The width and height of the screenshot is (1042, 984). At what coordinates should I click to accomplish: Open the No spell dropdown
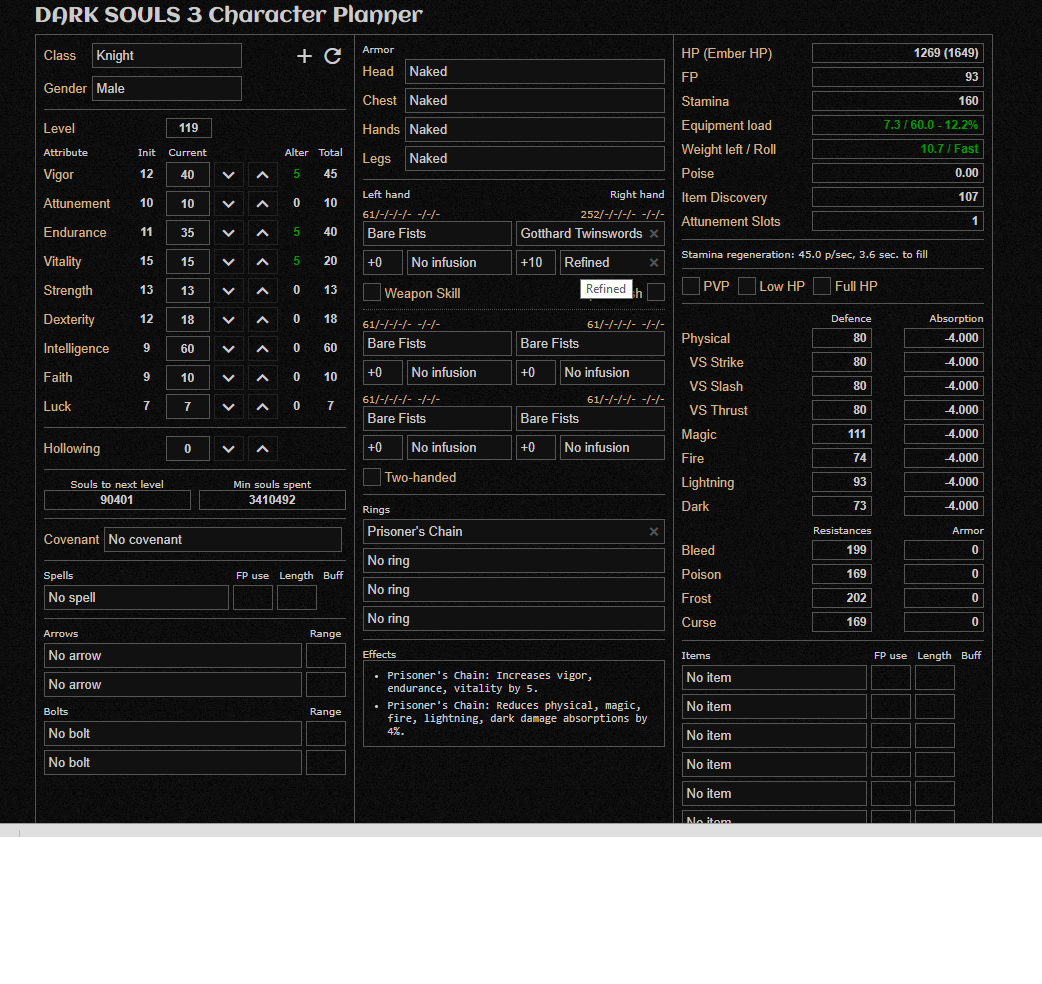[x=136, y=597]
